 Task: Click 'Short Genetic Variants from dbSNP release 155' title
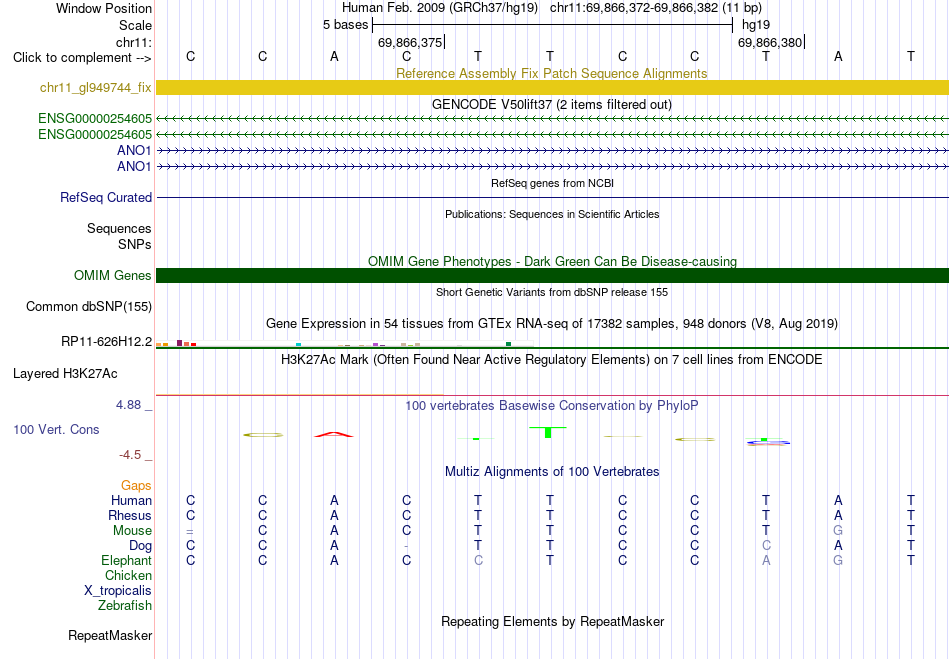[x=552, y=292]
